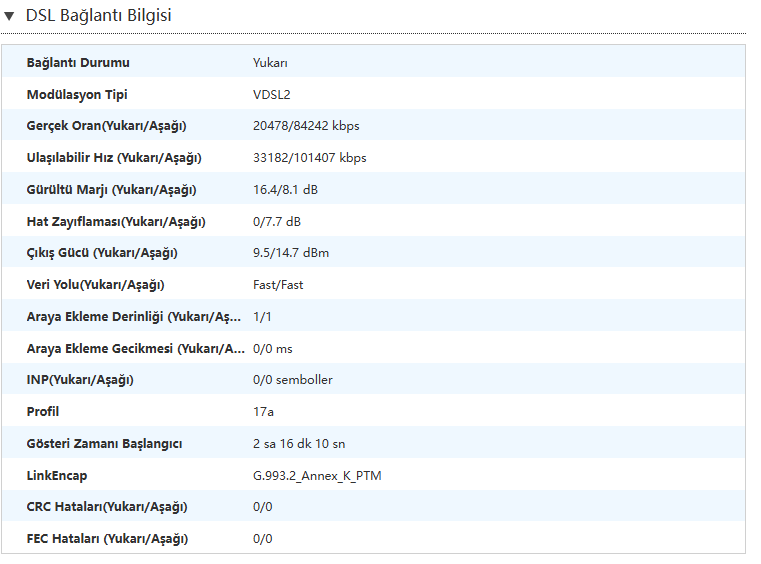The width and height of the screenshot is (761, 564).
Task: Select the Gerçek Oran(Yukarı/Aşağı) label
Action: click(x=106, y=126)
